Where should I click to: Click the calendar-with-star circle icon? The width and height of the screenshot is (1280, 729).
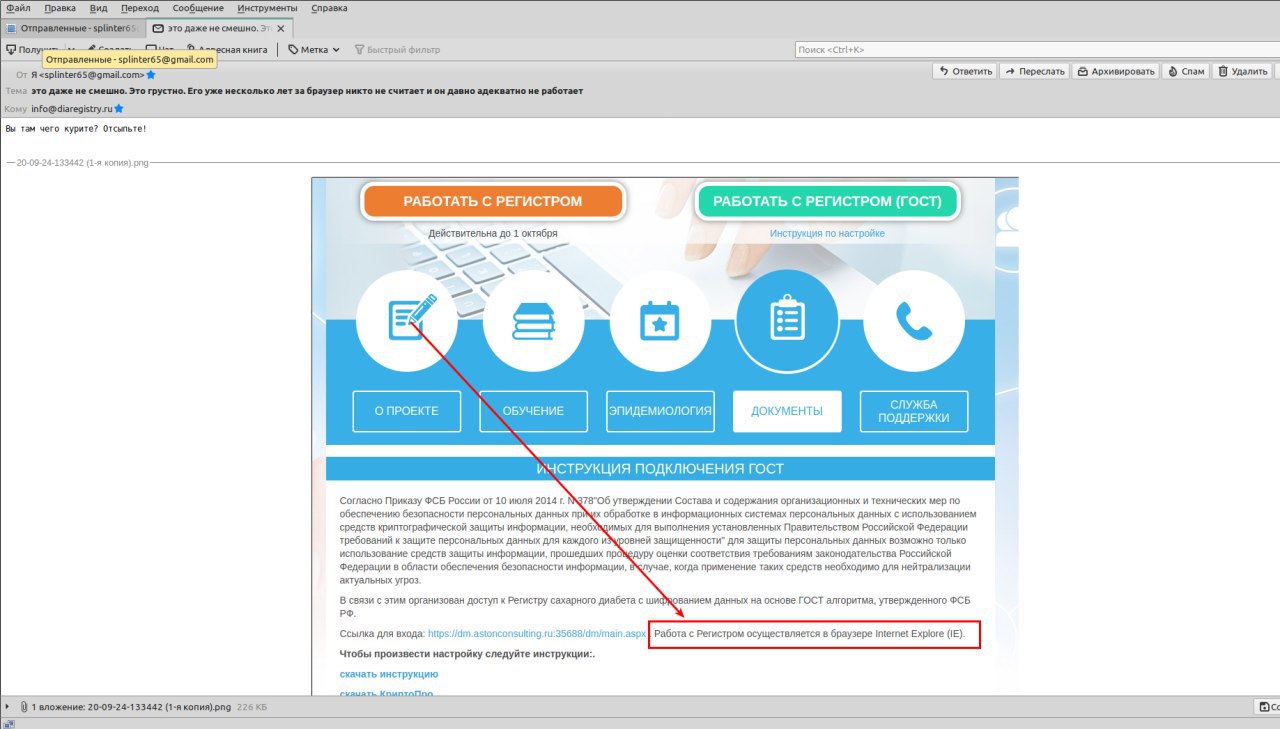point(660,320)
